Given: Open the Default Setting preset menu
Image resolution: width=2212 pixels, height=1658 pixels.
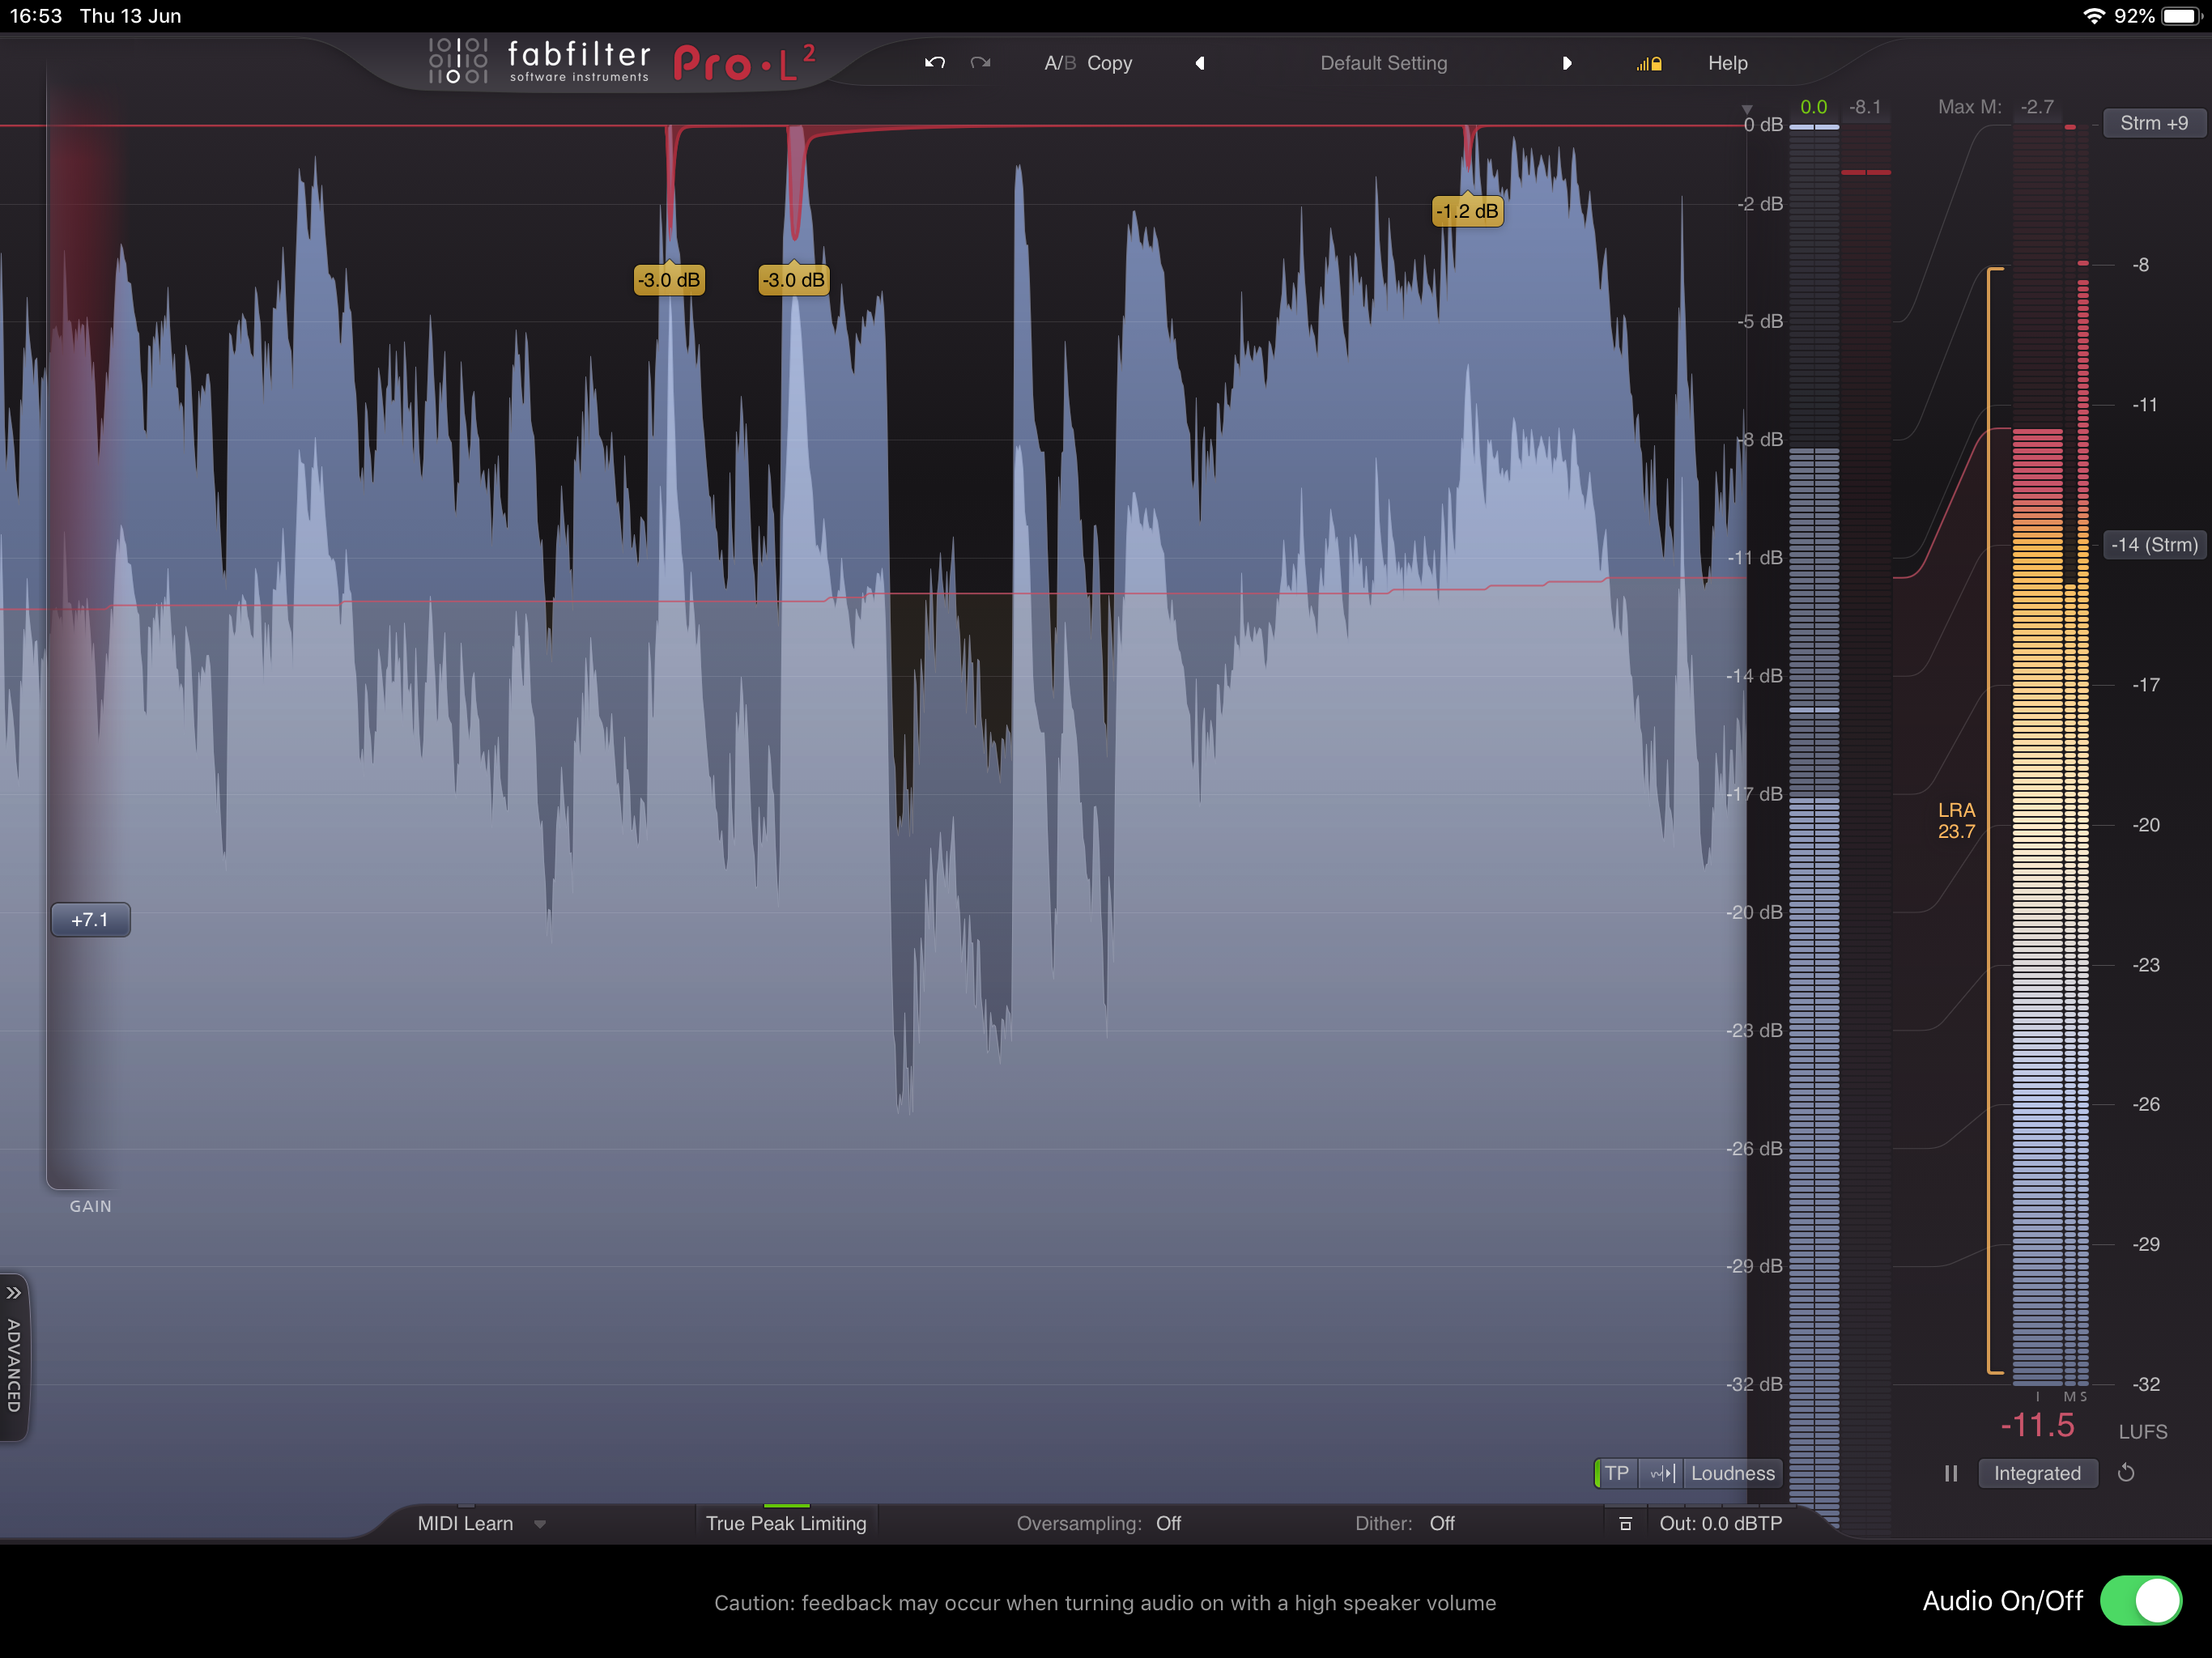Looking at the screenshot, I should [1383, 63].
